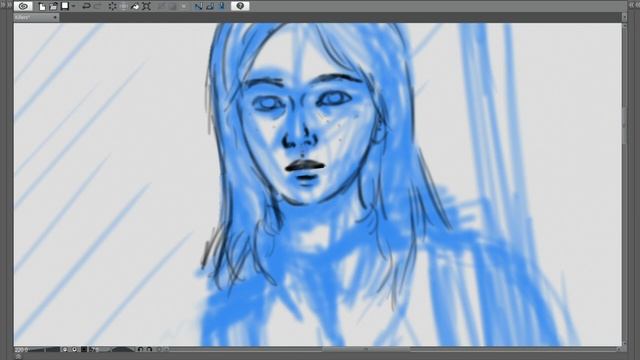Image resolution: width=640 pixels, height=360 pixels.
Task: Click the Clear (delete) icon in the command bar
Action: (x=112, y=6)
